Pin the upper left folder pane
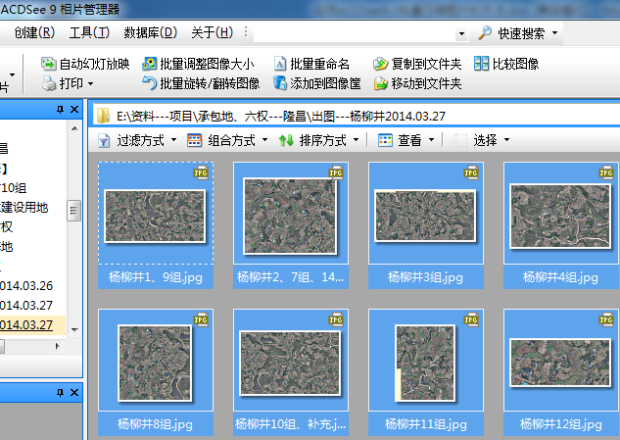Screen dimensions: 620x440 (60, 110)
